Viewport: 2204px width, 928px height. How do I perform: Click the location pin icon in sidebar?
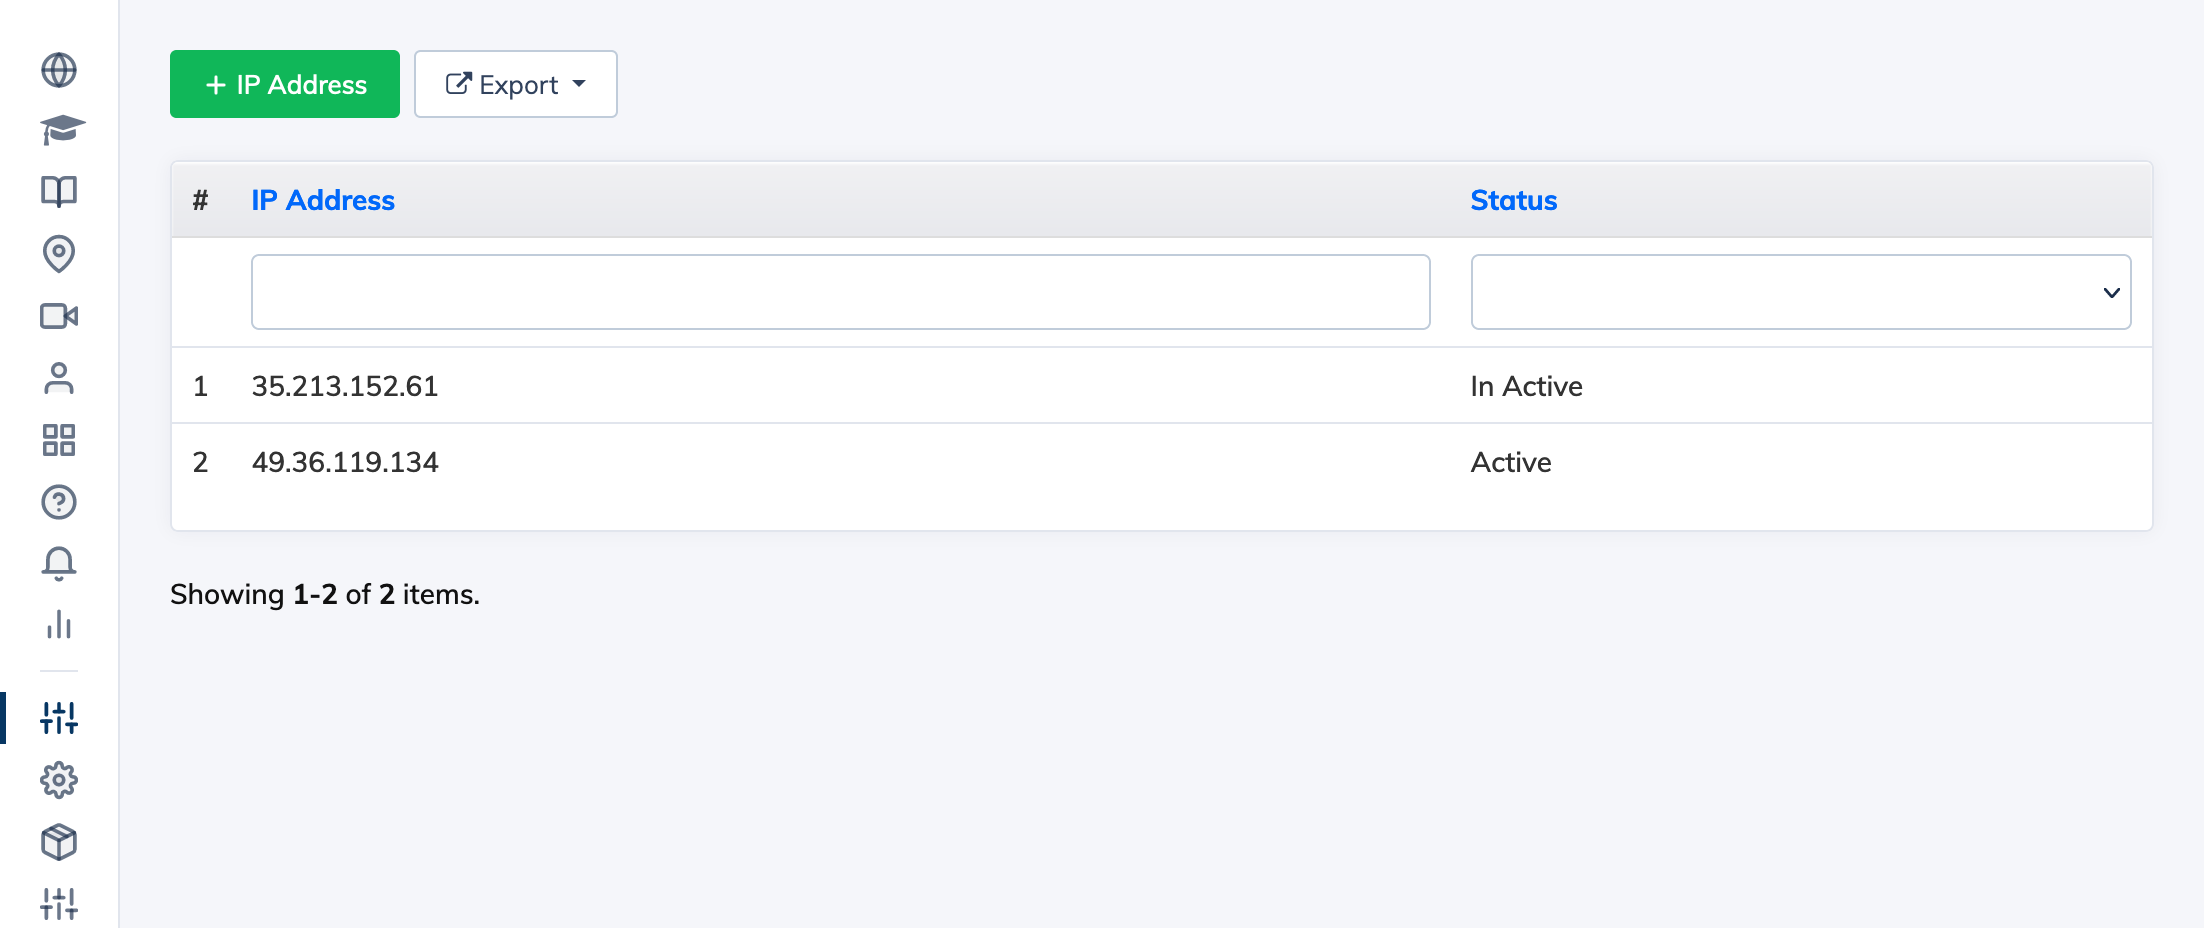pyautogui.click(x=59, y=255)
